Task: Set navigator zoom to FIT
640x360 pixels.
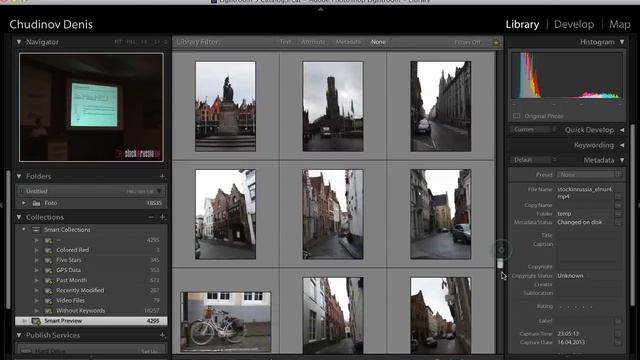Action: 118,42
